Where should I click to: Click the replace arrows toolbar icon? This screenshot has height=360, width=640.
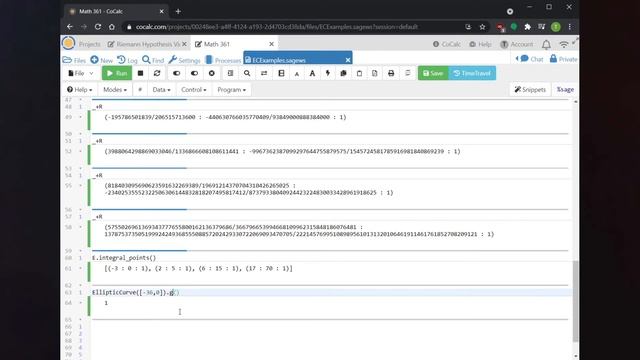pyautogui.click(x=264, y=73)
